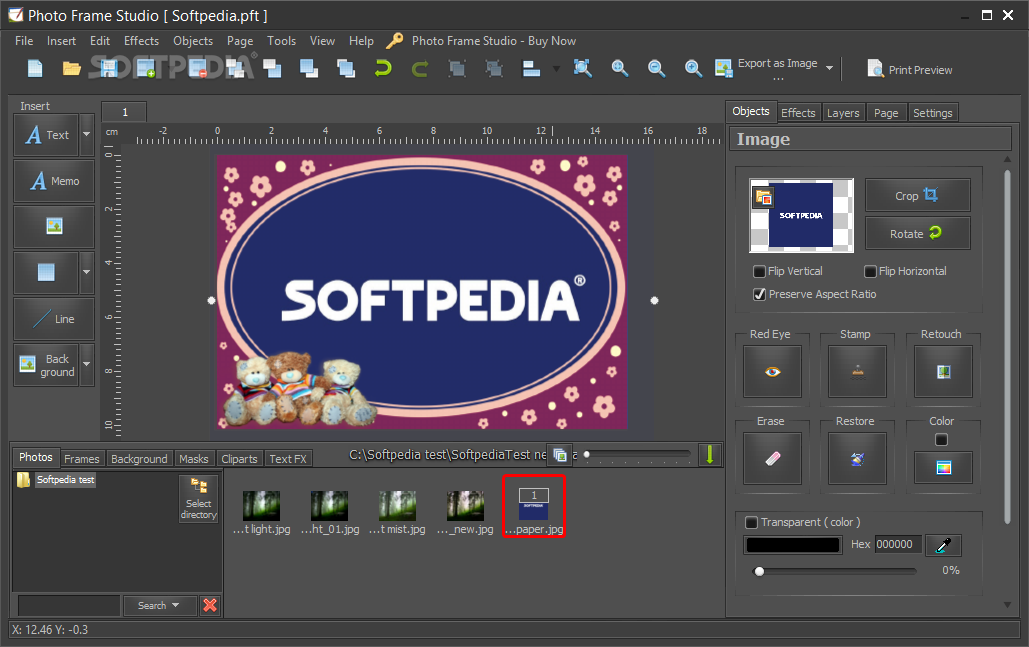The width and height of the screenshot is (1029, 647).
Task: Open the Retouch tool
Action: coord(943,372)
